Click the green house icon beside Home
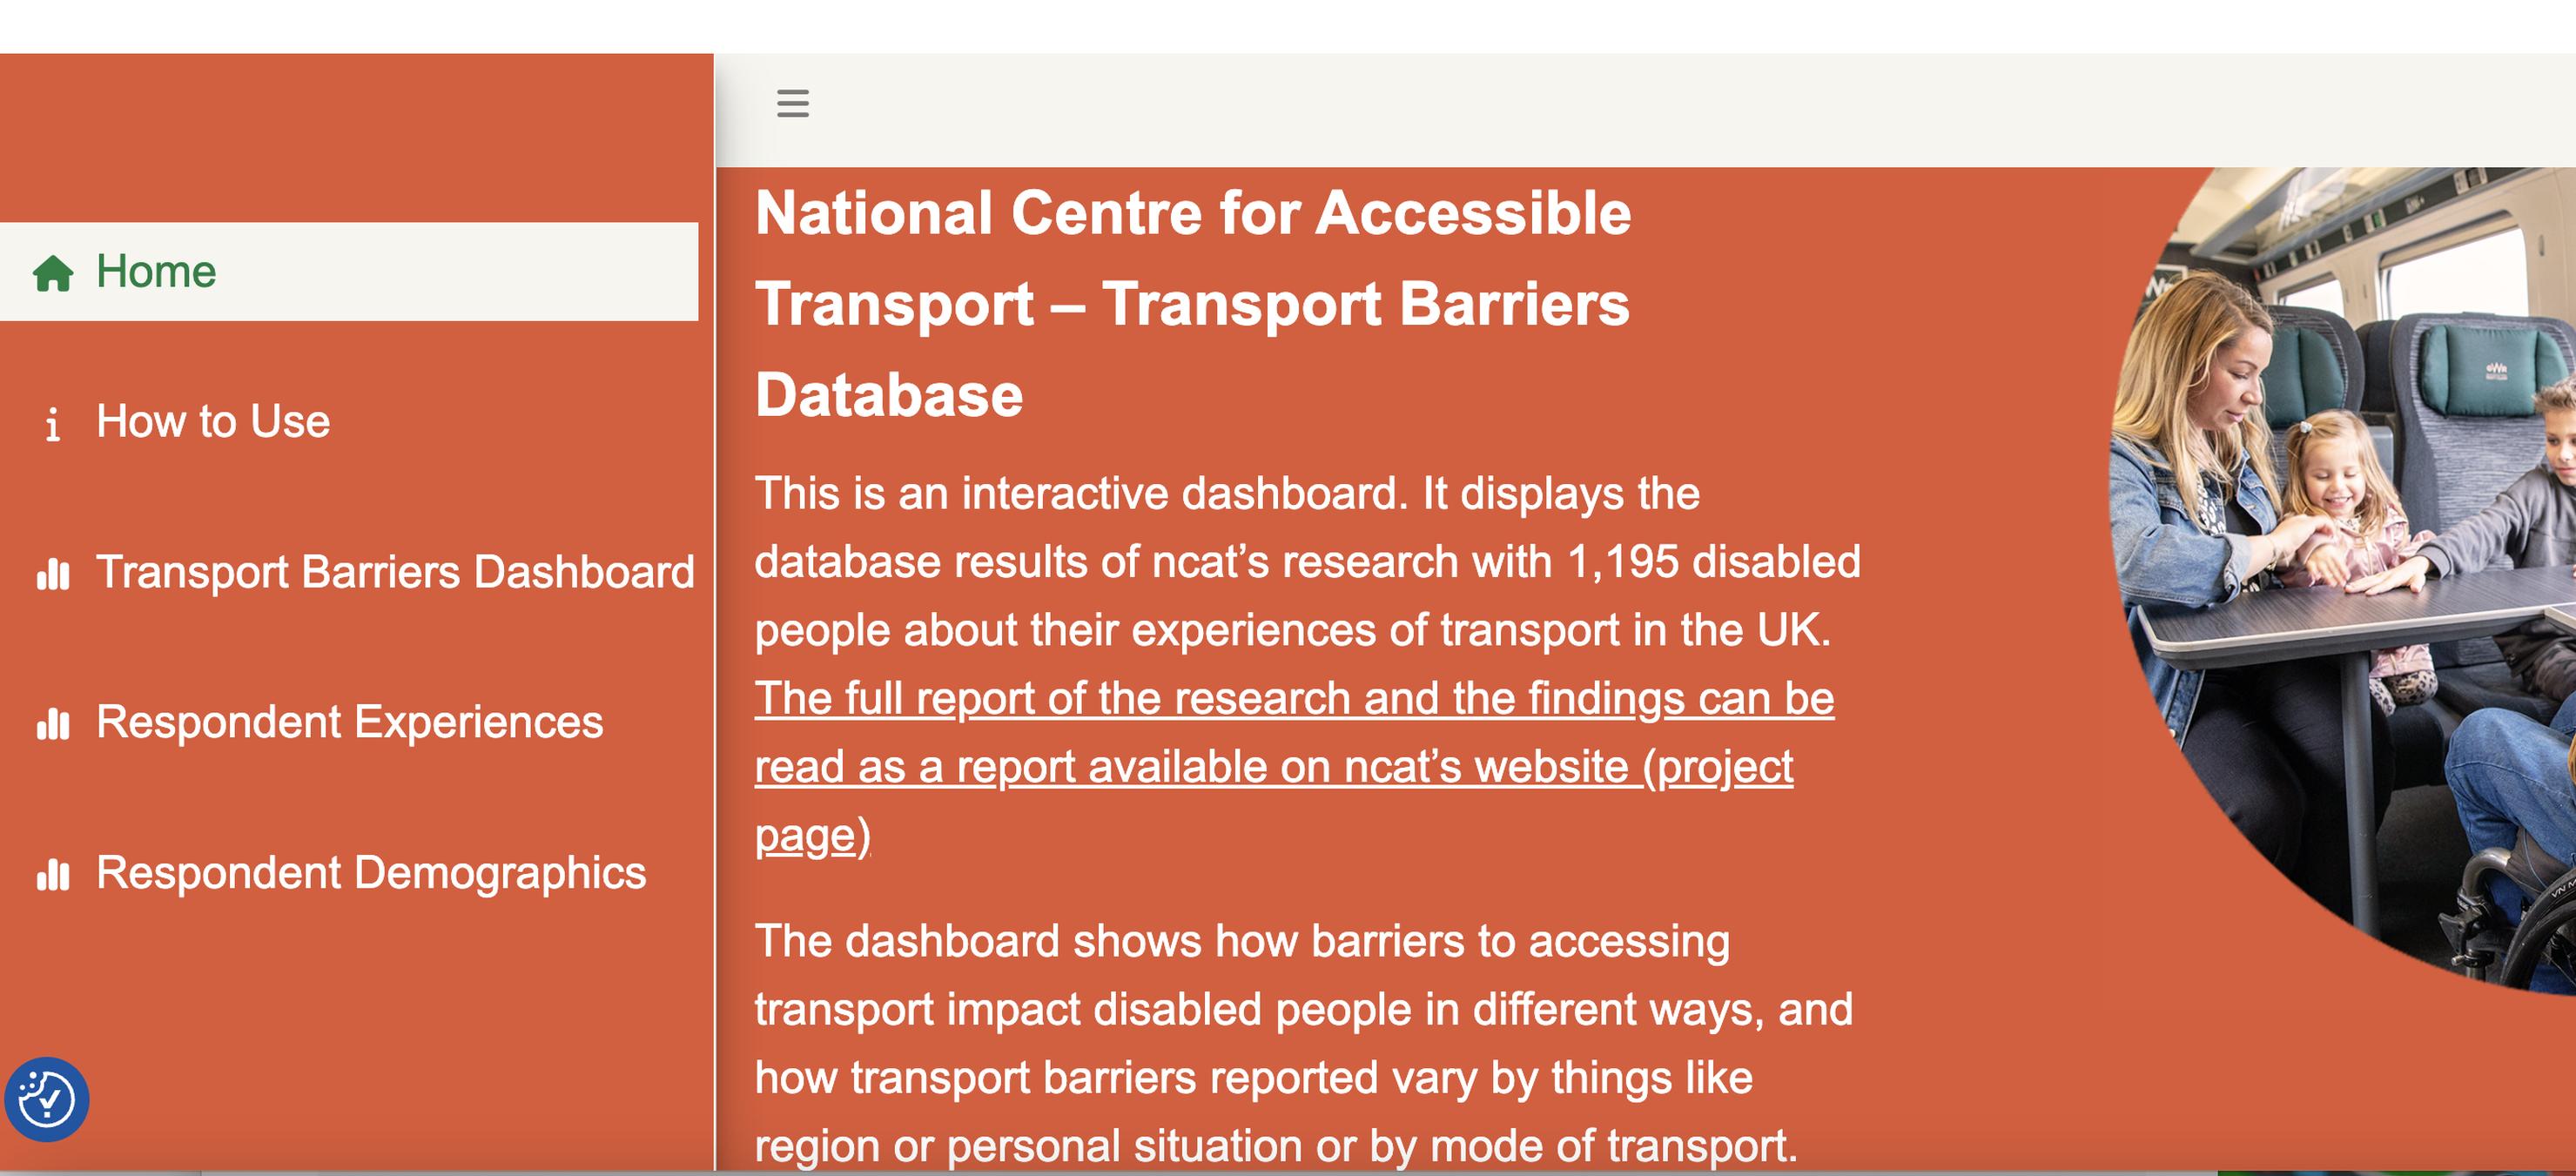Screen dimensions: 2576x1176 pos(53,273)
